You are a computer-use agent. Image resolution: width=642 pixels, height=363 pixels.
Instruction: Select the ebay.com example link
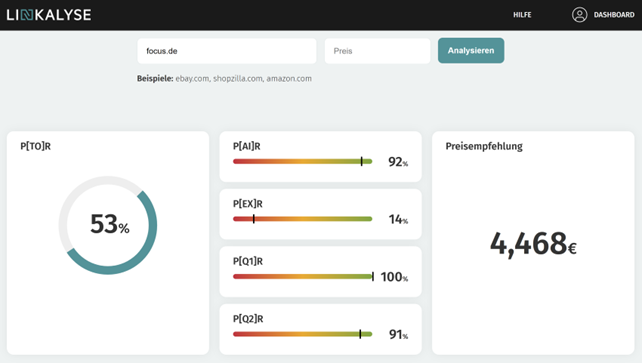coord(192,79)
